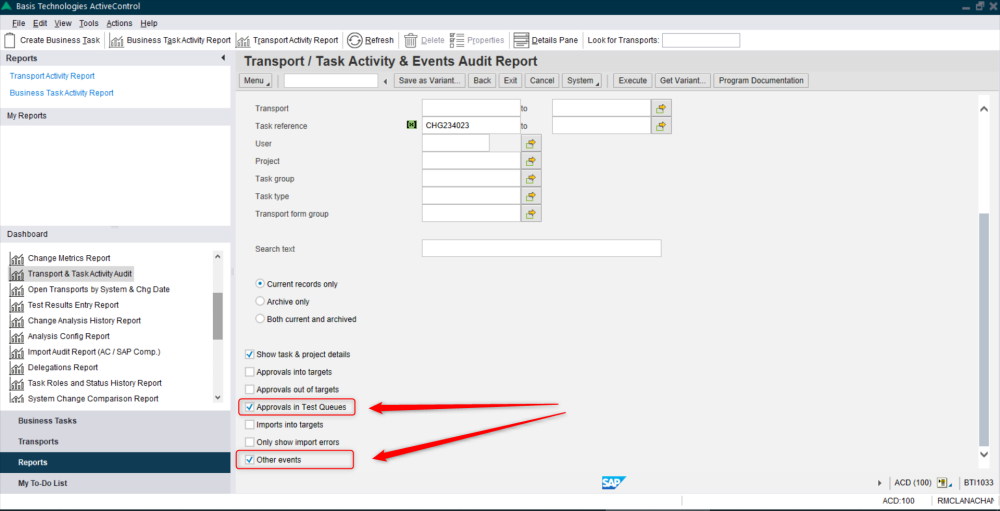Click the report form scroll-up arrow
The width and height of the screenshot is (1000, 511).
983,109
